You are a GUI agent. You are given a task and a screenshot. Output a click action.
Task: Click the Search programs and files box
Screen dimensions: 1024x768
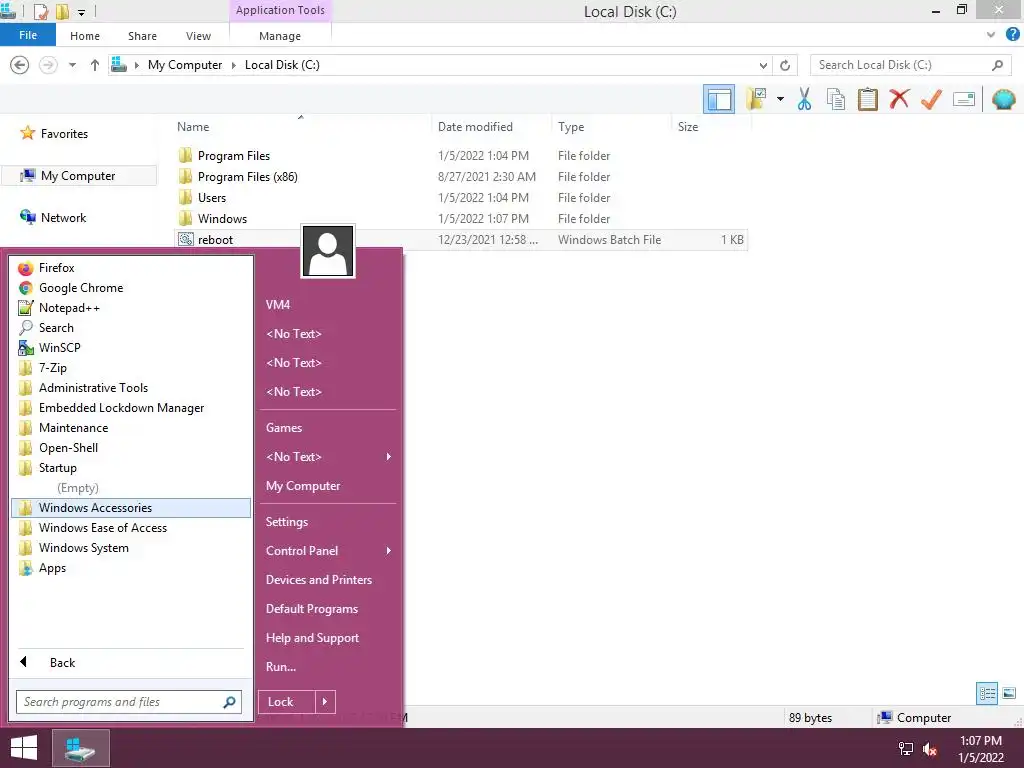[x=129, y=702]
